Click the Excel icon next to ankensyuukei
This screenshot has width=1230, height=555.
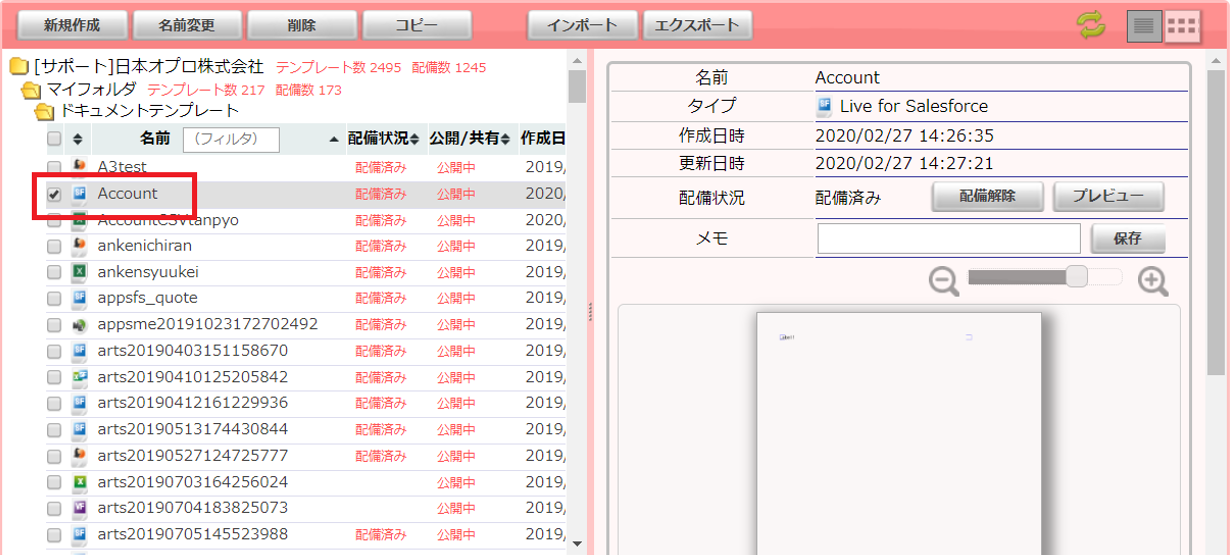[x=80, y=272]
